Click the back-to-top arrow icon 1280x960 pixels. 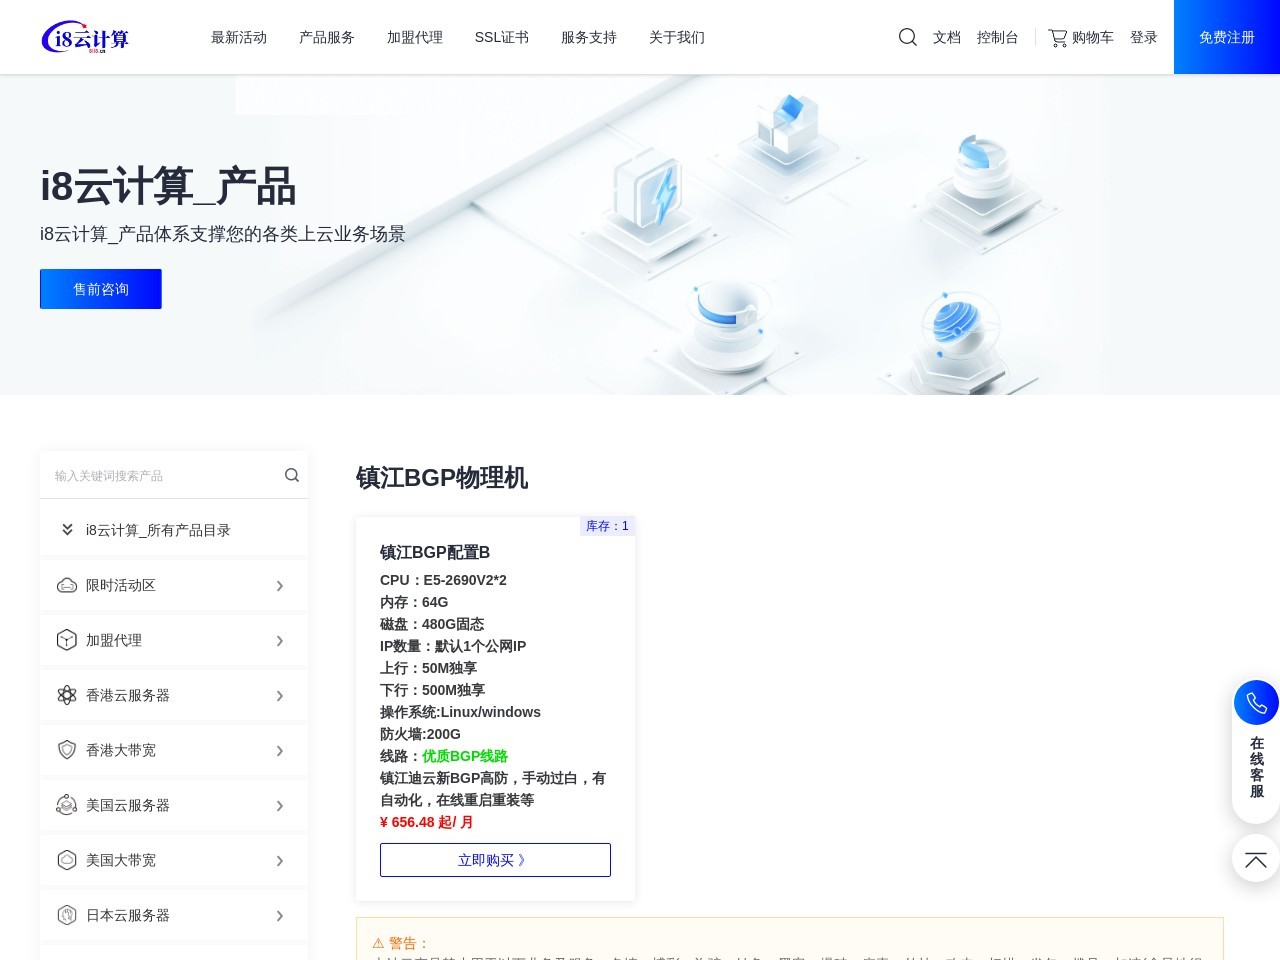(1255, 858)
